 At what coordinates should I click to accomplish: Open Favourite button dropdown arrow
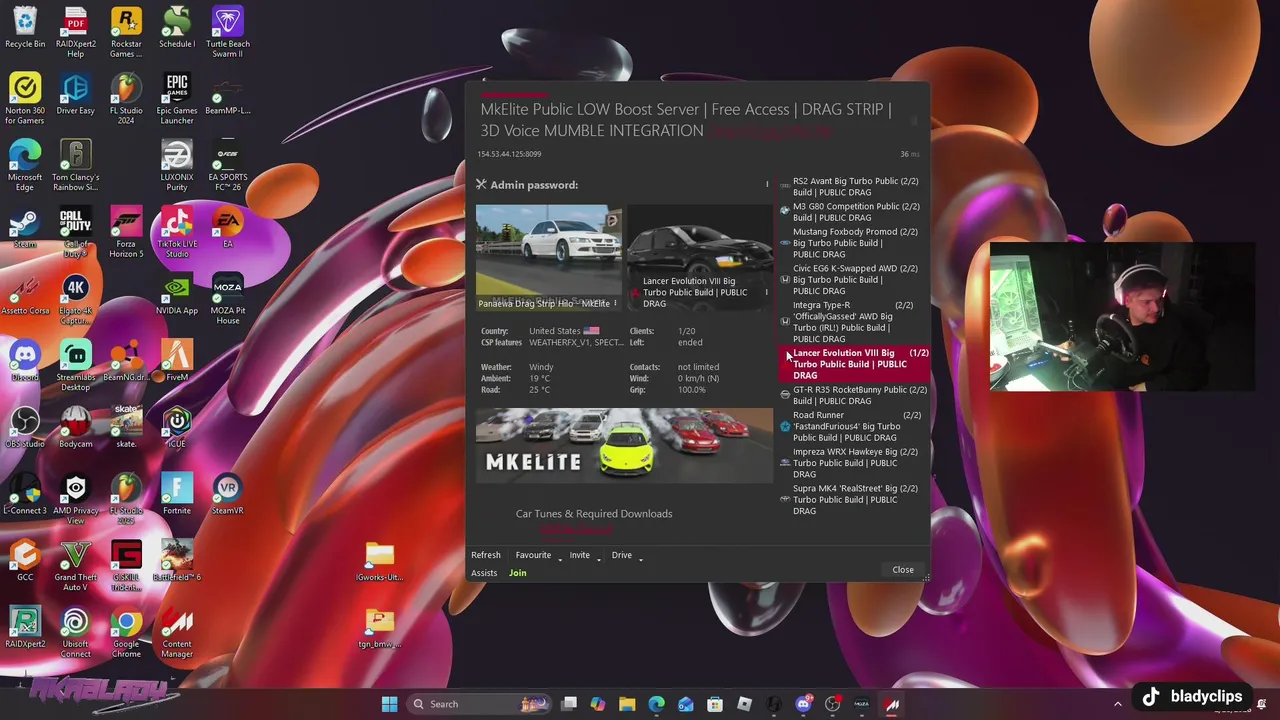click(559, 557)
